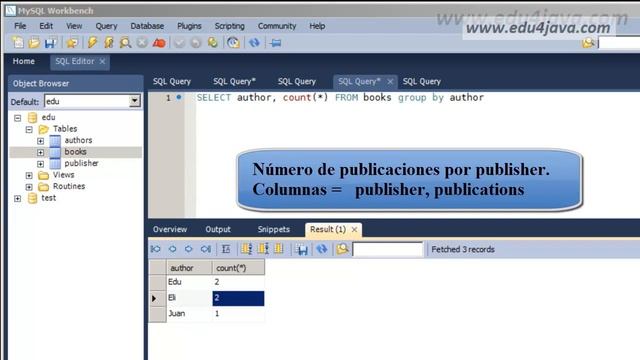
Task: Go to next record in result toolbar
Action: click(189, 249)
